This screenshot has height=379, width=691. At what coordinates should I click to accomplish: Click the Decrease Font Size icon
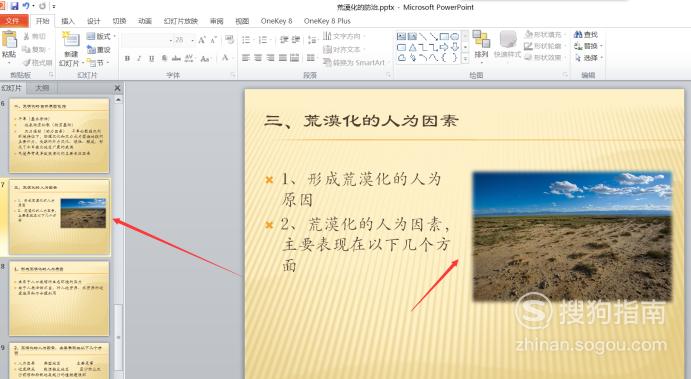click(213, 40)
